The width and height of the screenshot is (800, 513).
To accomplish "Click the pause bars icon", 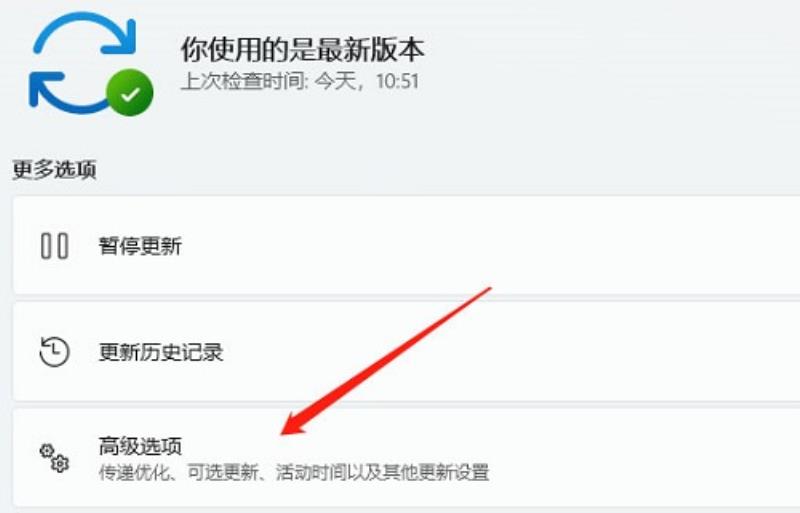I will [x=55, y=246].
